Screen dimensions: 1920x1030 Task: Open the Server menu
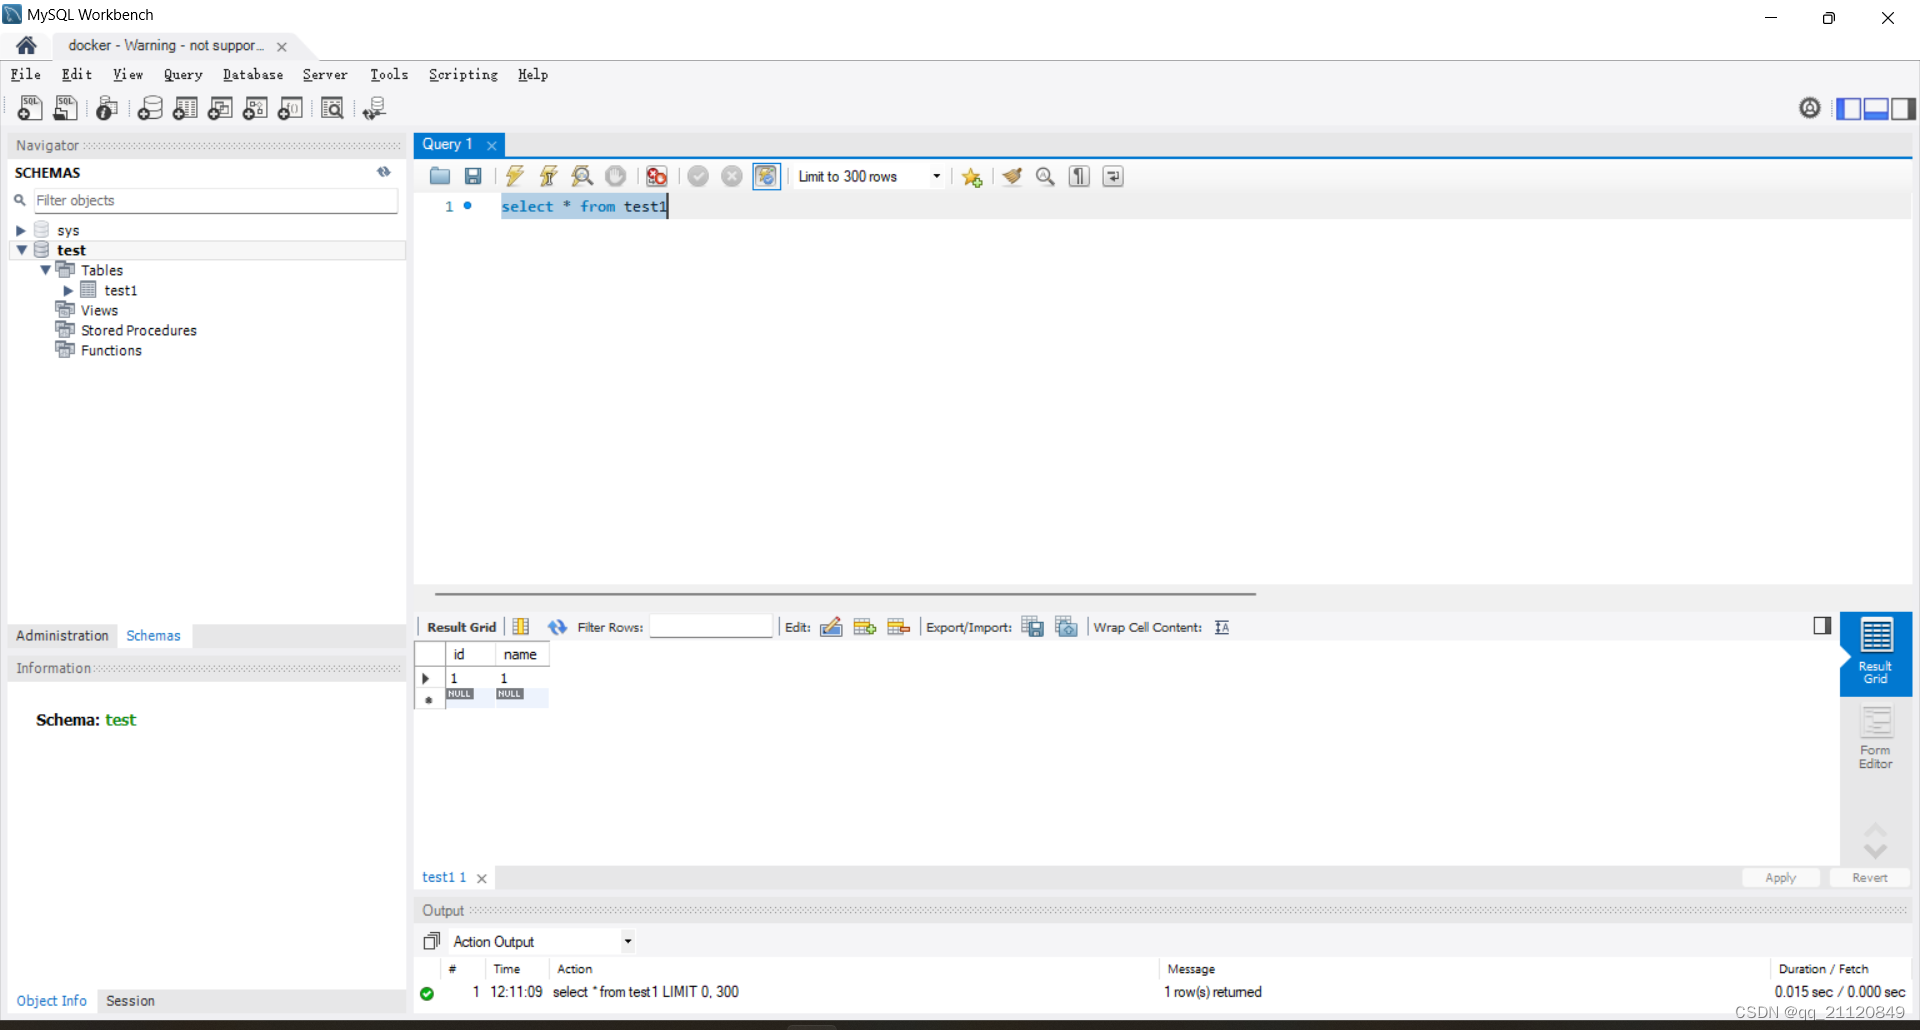[325, 74]
